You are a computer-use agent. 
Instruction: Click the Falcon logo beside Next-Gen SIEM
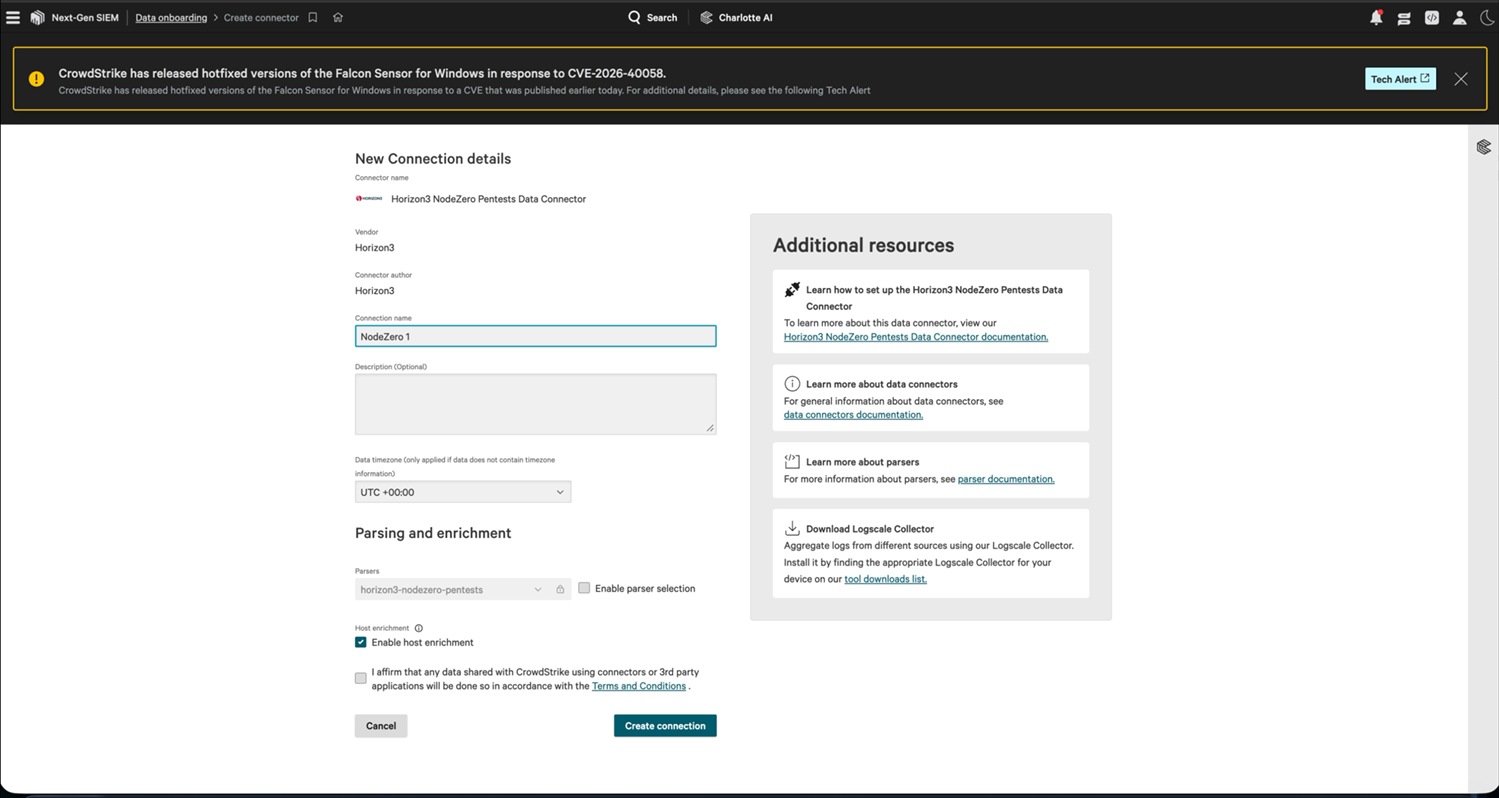coord(37,18)
